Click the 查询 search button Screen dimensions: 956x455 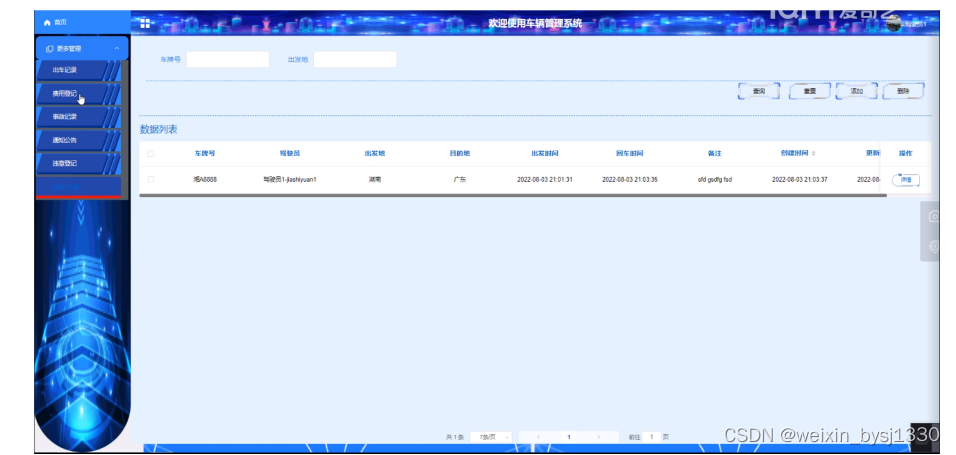click(x=758, y=91)
